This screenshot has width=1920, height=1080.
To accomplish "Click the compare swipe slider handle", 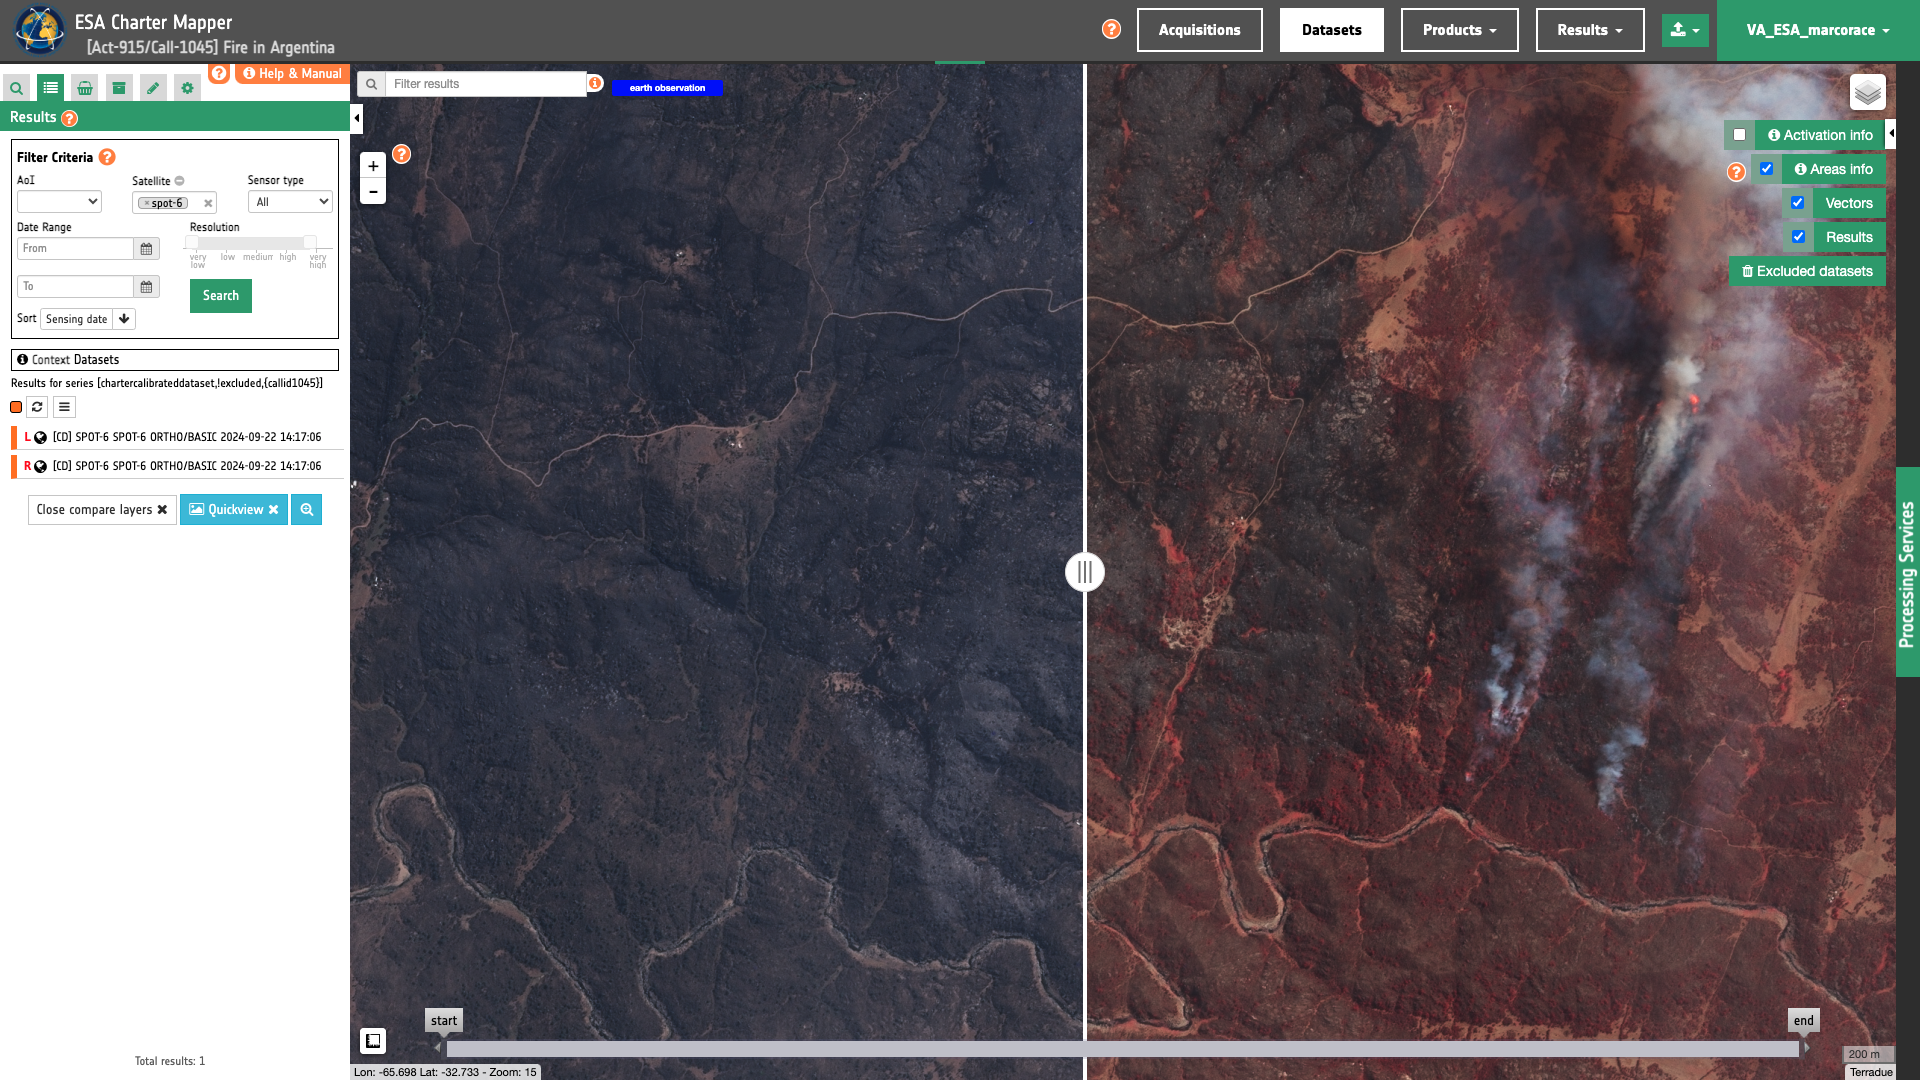I will tap(1084, 572).
